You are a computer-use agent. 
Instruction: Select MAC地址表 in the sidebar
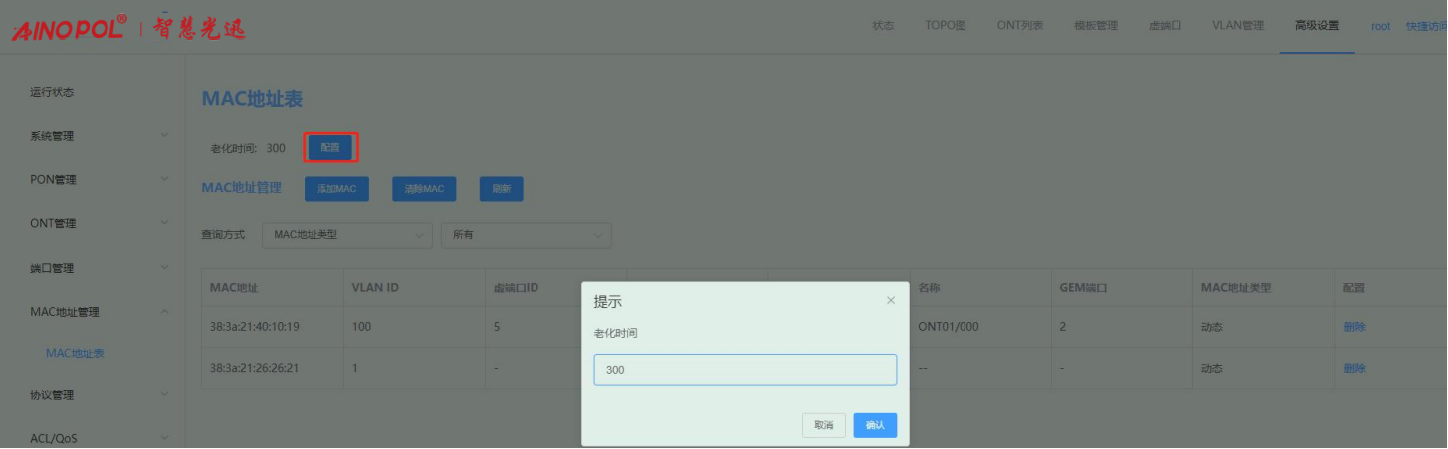[76, 353]
